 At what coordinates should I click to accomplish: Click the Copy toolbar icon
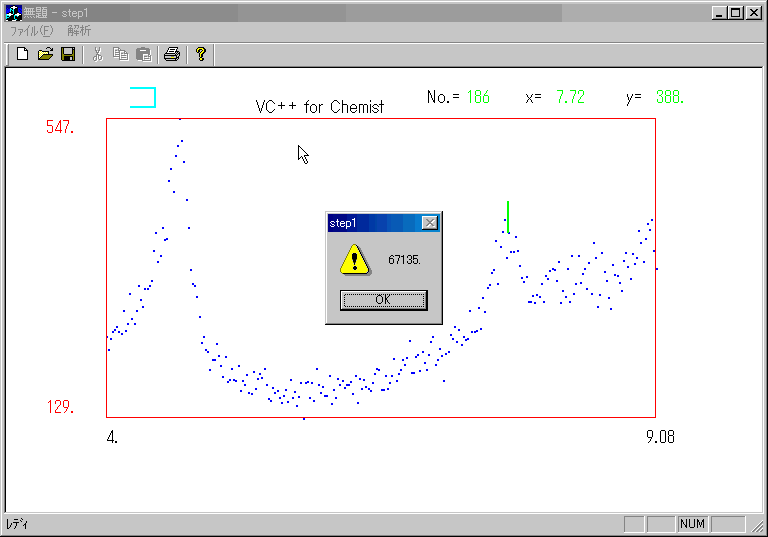120,54
